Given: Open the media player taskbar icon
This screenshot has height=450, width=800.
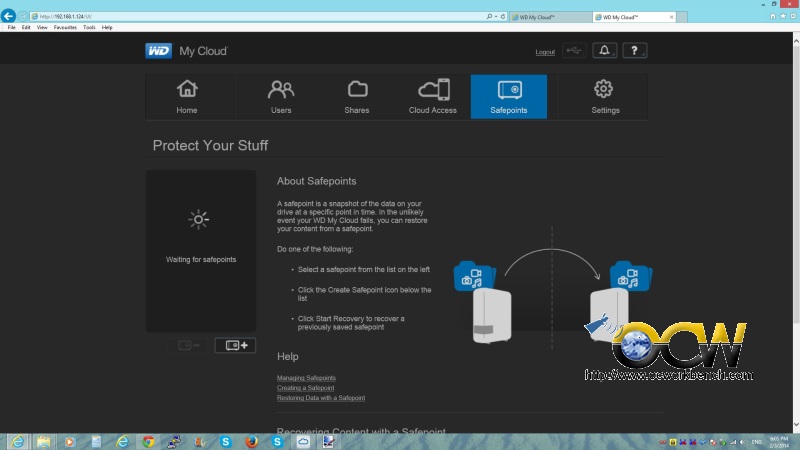Looking at the screenshot, I should [x=69, y=441].
